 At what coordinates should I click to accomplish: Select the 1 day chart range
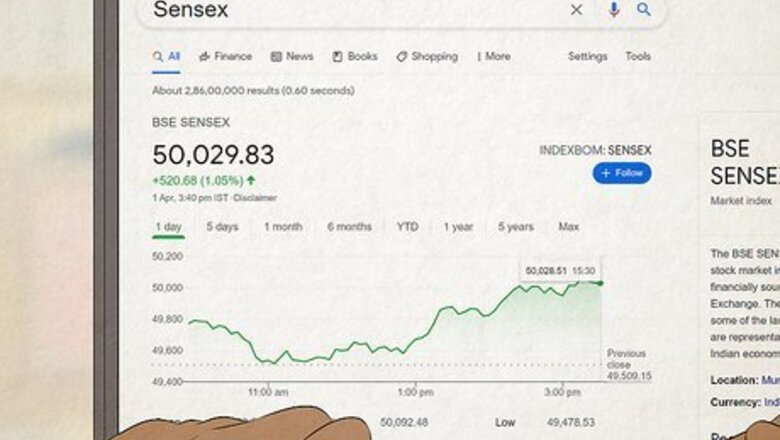(168, 227)
